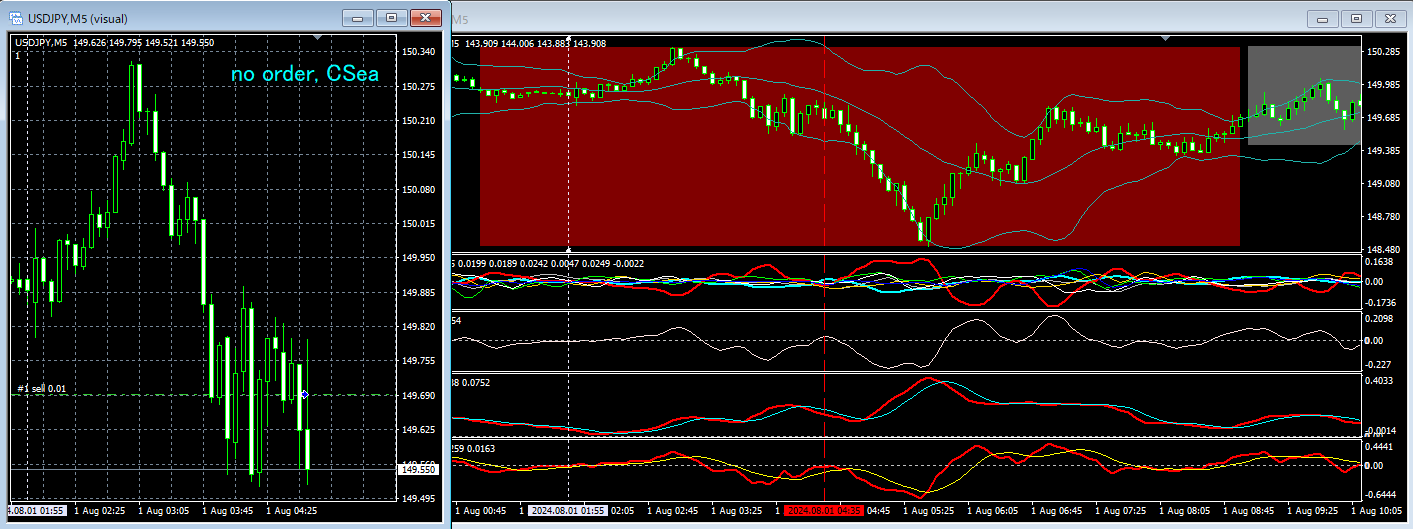Click price 149.690 on visual chart scale
Image resolution: width=1413 pixels, height=529 pixels.
pyautogui.click(x=417, y=395)
